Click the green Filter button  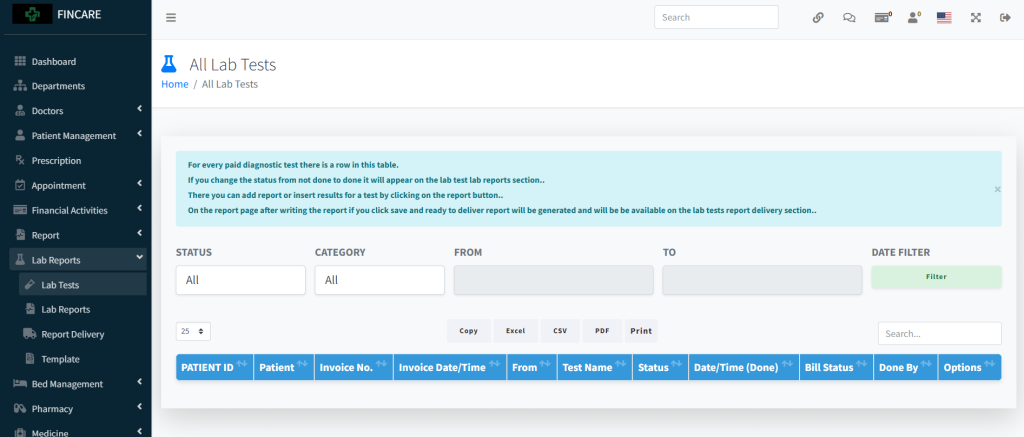point(936,277)
